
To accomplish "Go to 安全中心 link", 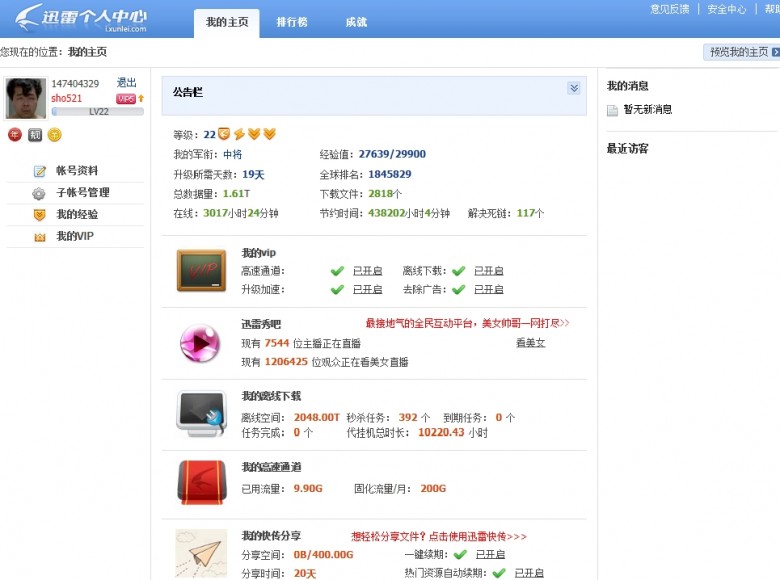I will click(727, 9).
